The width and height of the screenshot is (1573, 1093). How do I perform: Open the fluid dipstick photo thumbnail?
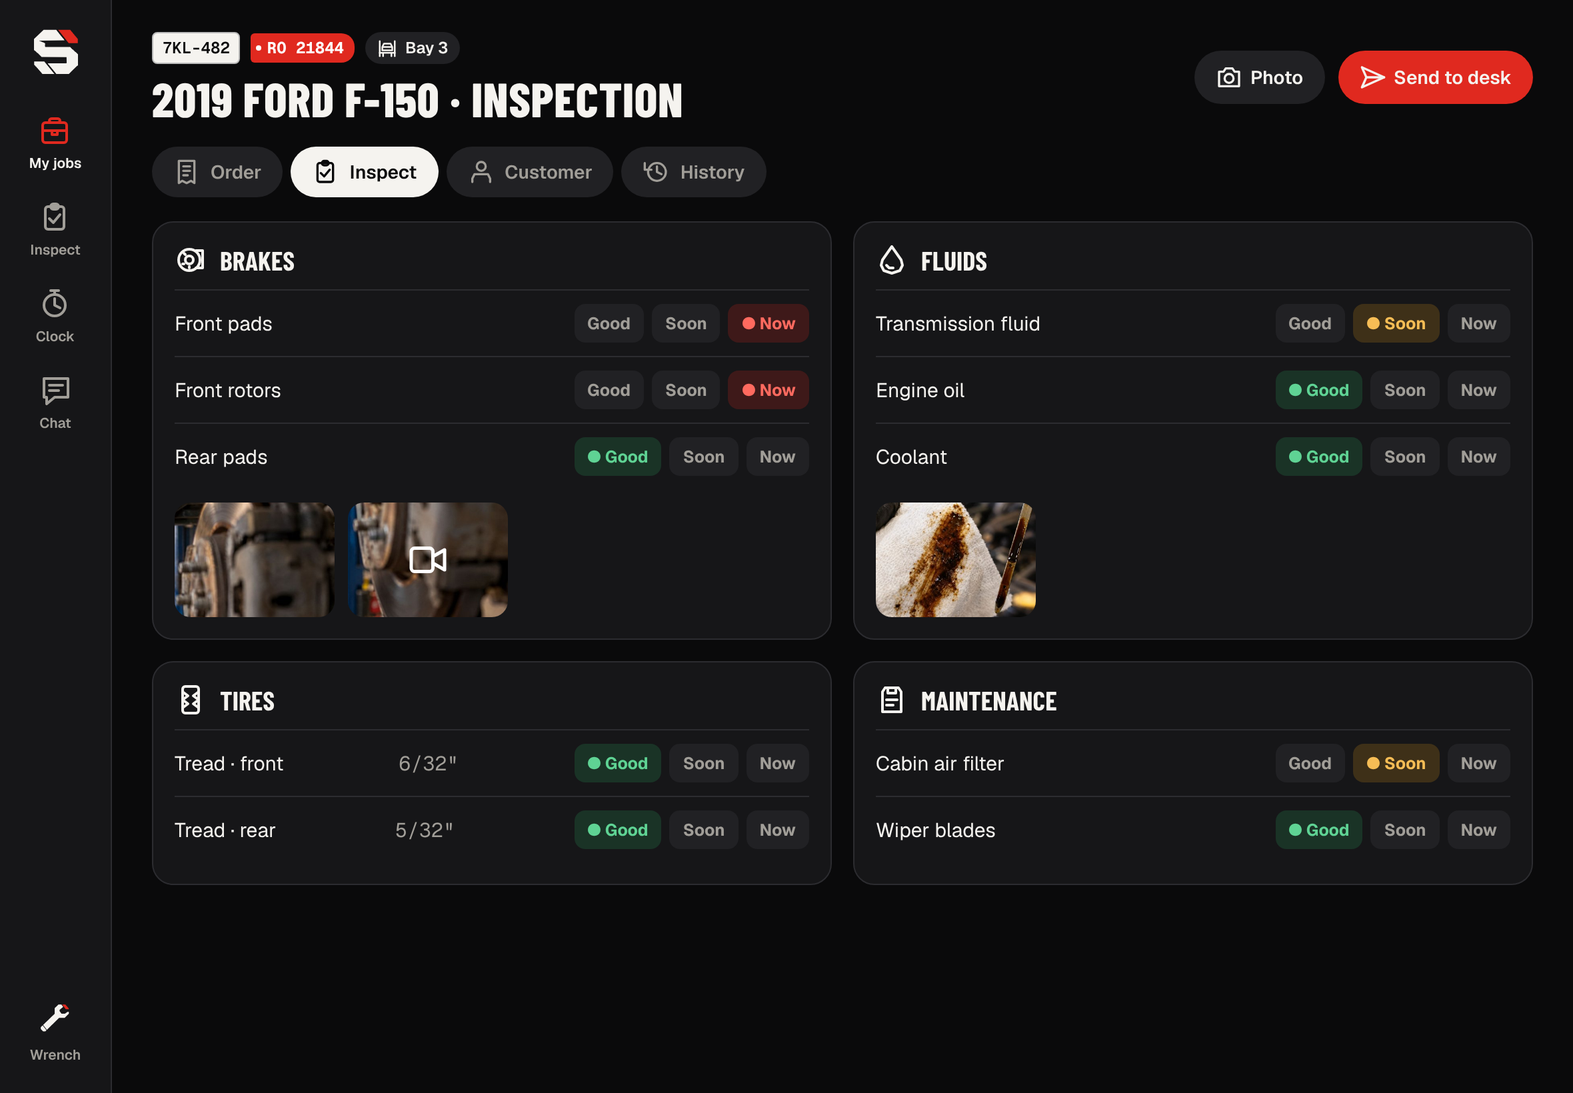tap(956, 560)
